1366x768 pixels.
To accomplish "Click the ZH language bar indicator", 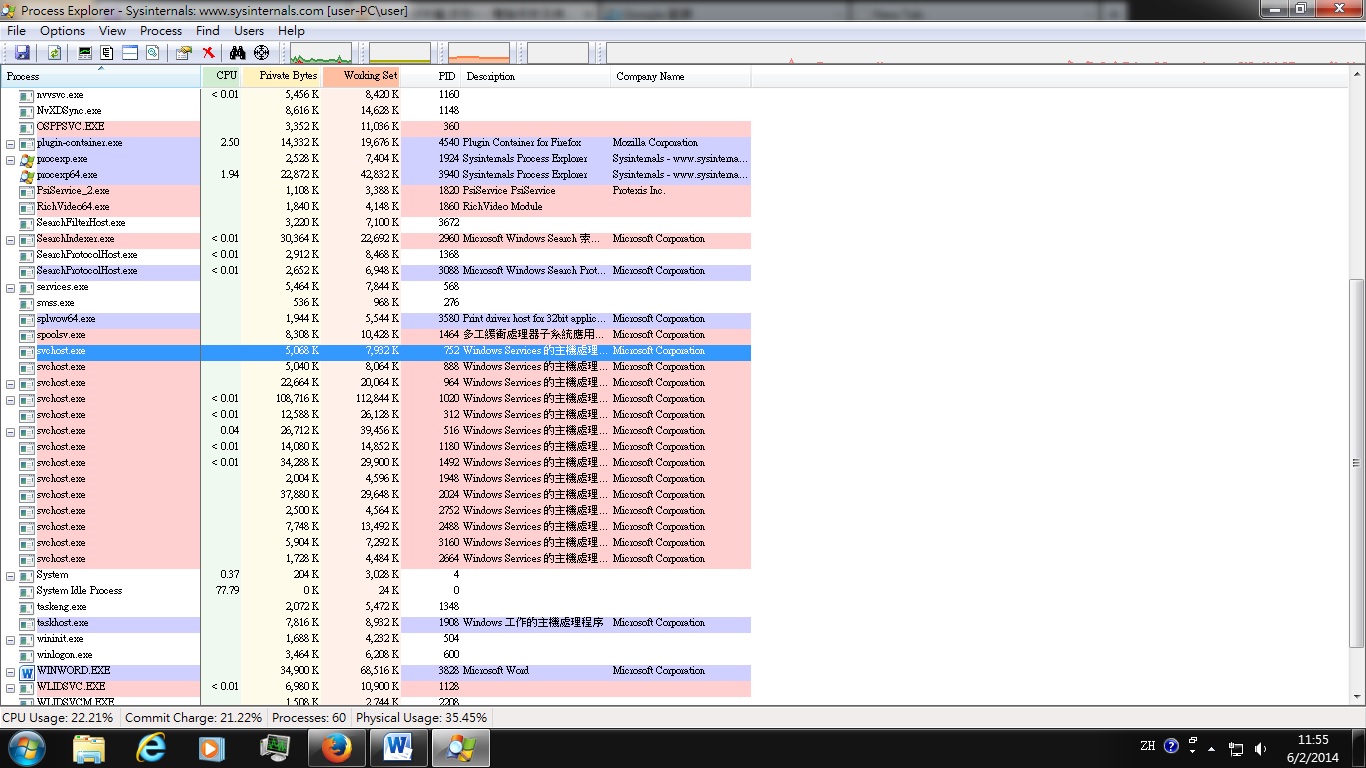I will click(1147, 746).
